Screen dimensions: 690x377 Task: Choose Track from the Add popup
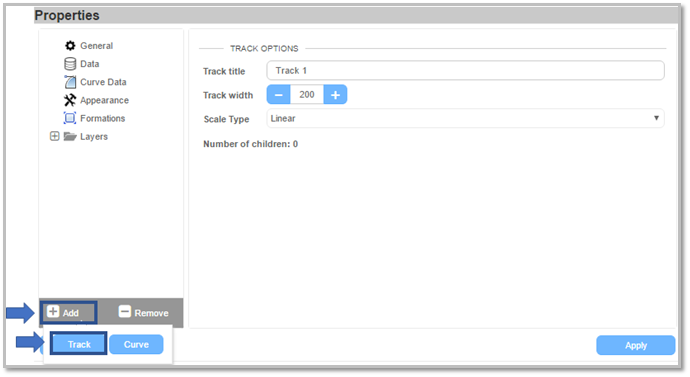[x=79, y=344]
